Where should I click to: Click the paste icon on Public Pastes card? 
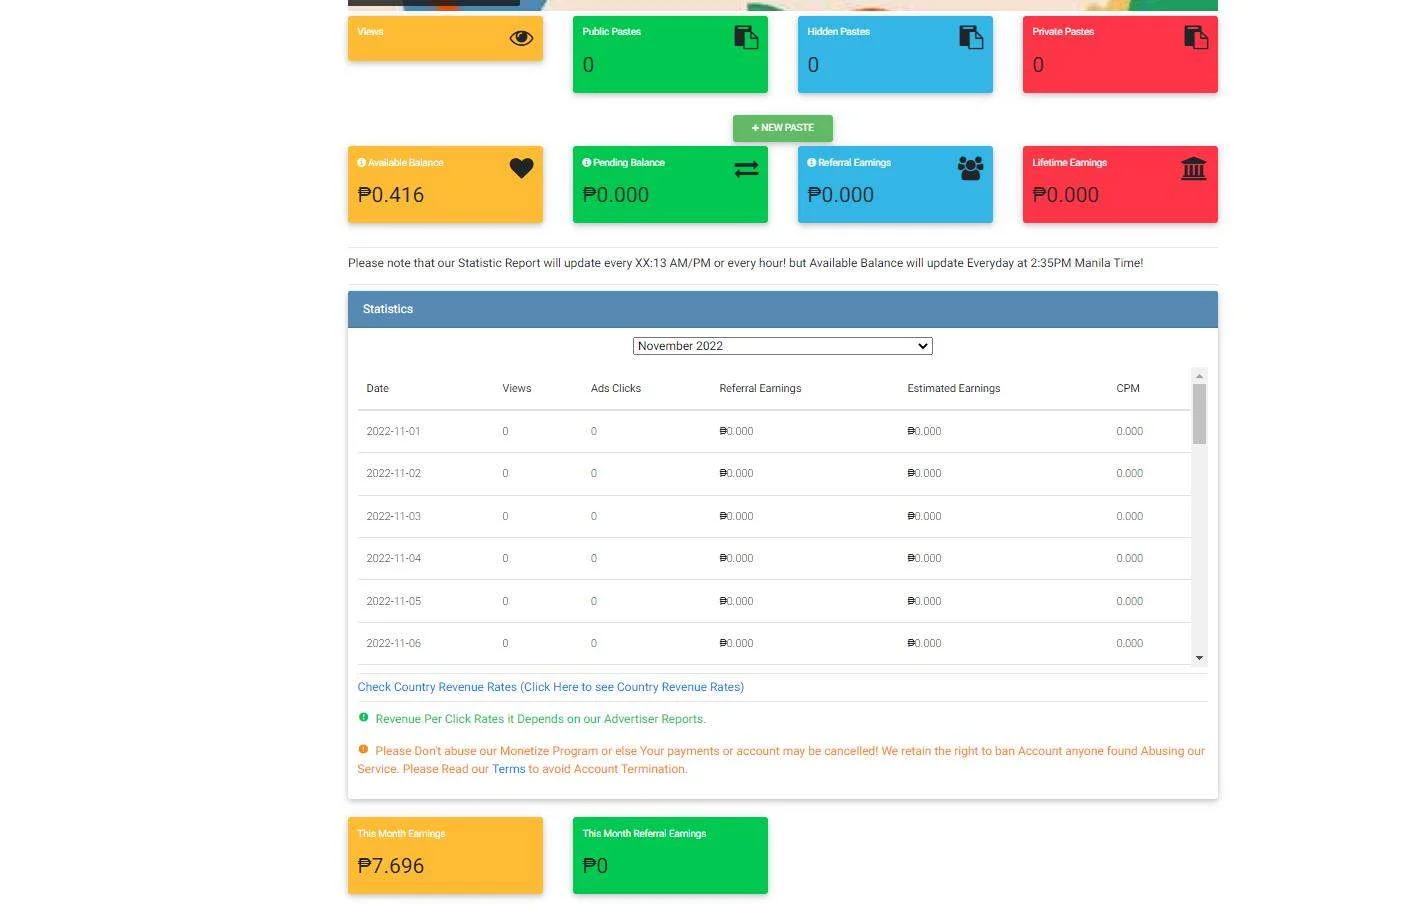pos(746,38)
